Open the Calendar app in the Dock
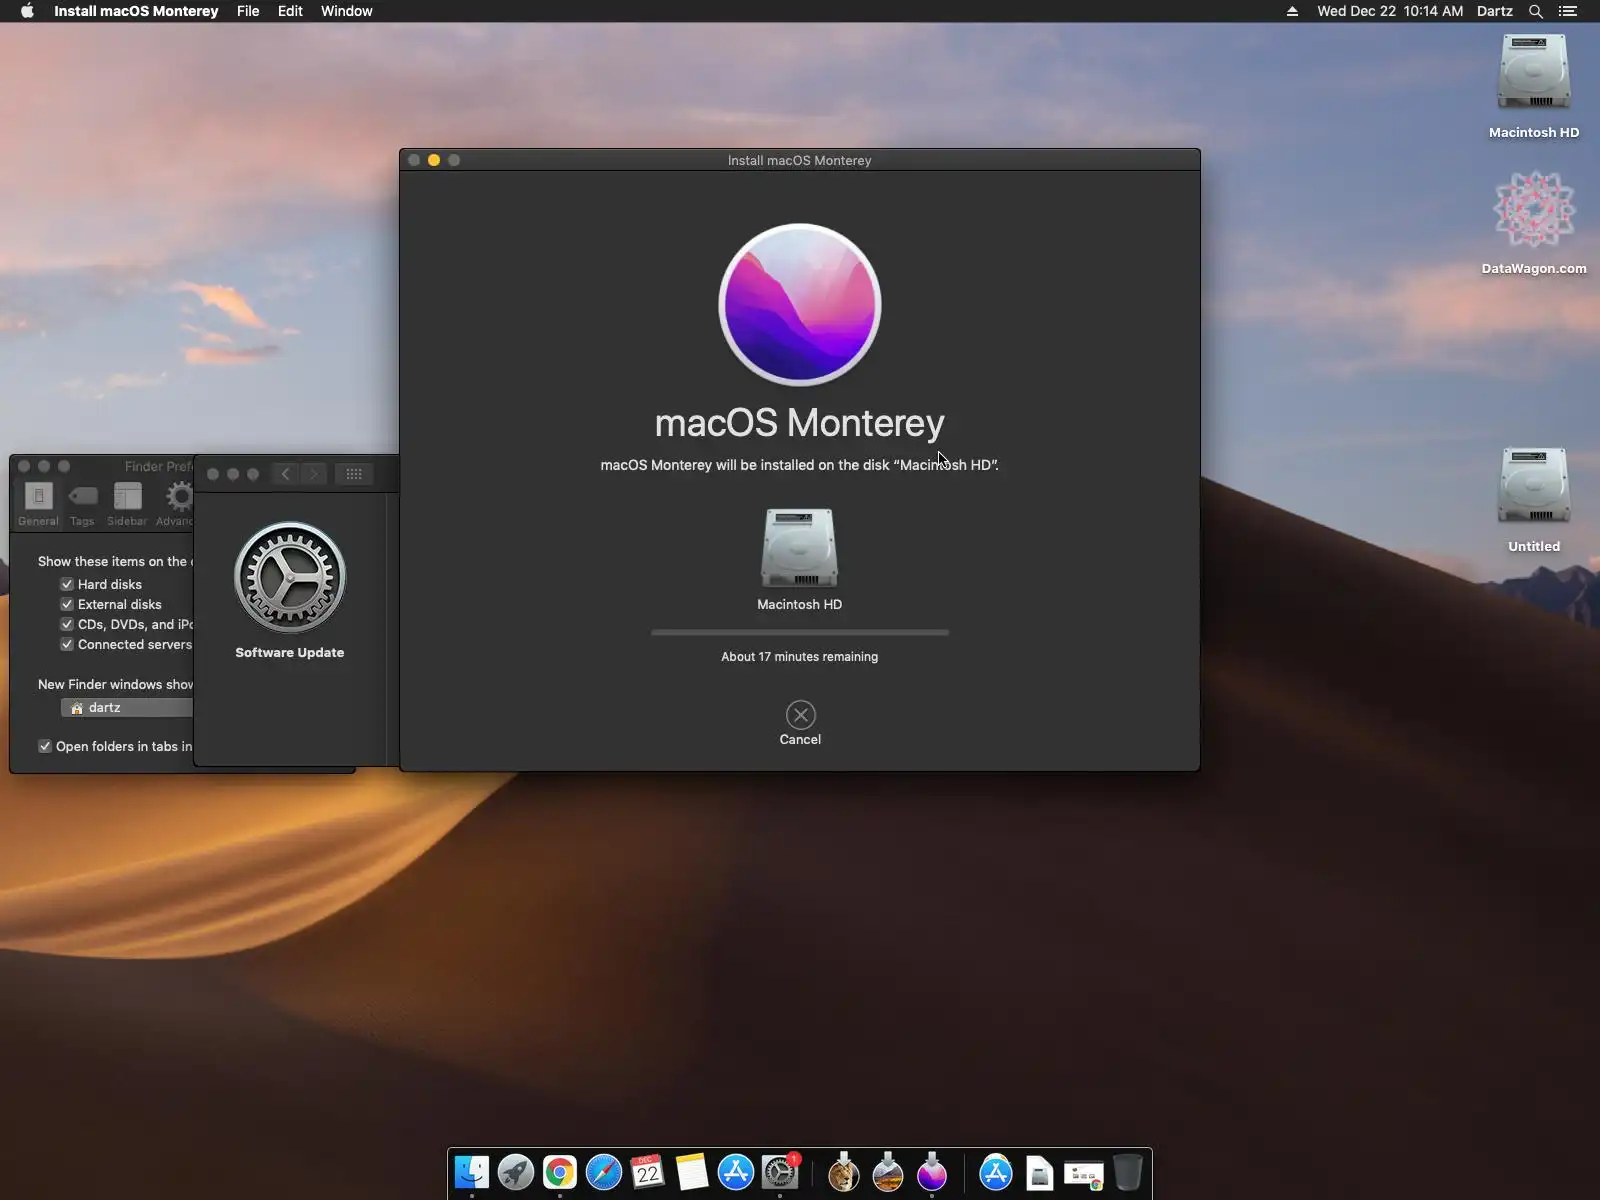Viewport: 1600px width, 1200px height. (648, 1172)
